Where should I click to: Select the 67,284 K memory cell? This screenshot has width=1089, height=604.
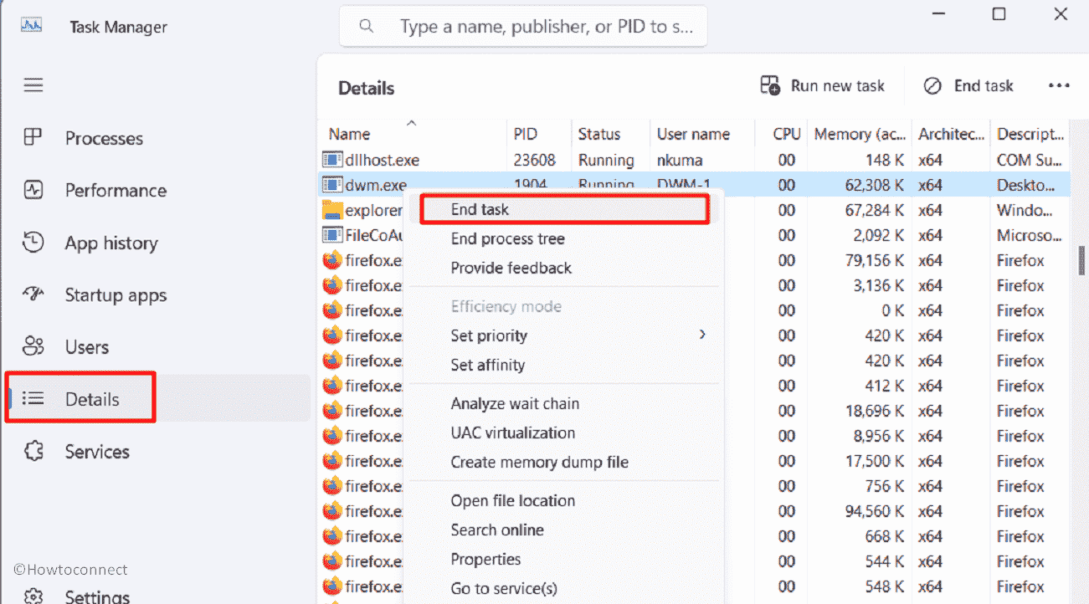pyautogui.click(x=874, y=210)
